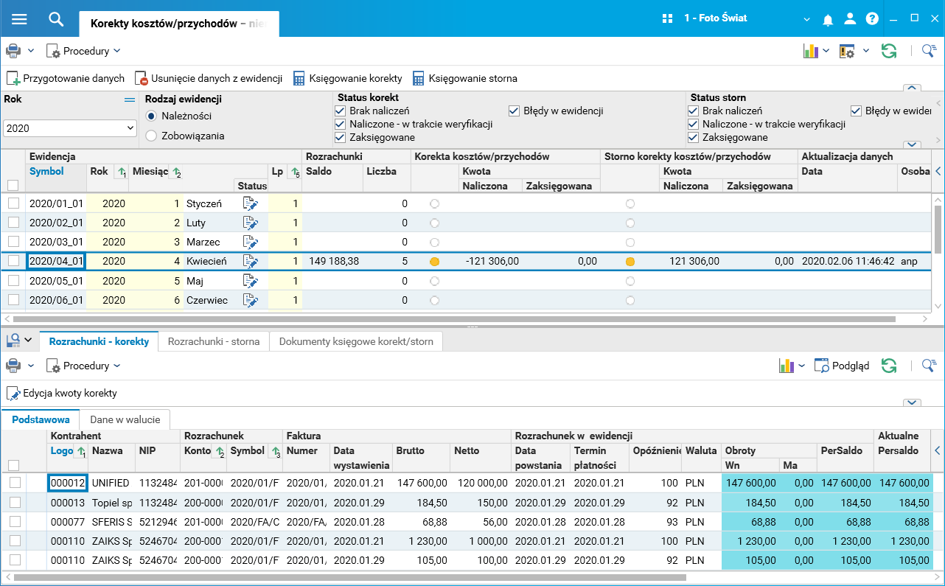
Task: Open the help question mark icon
Action: point(872,19)
